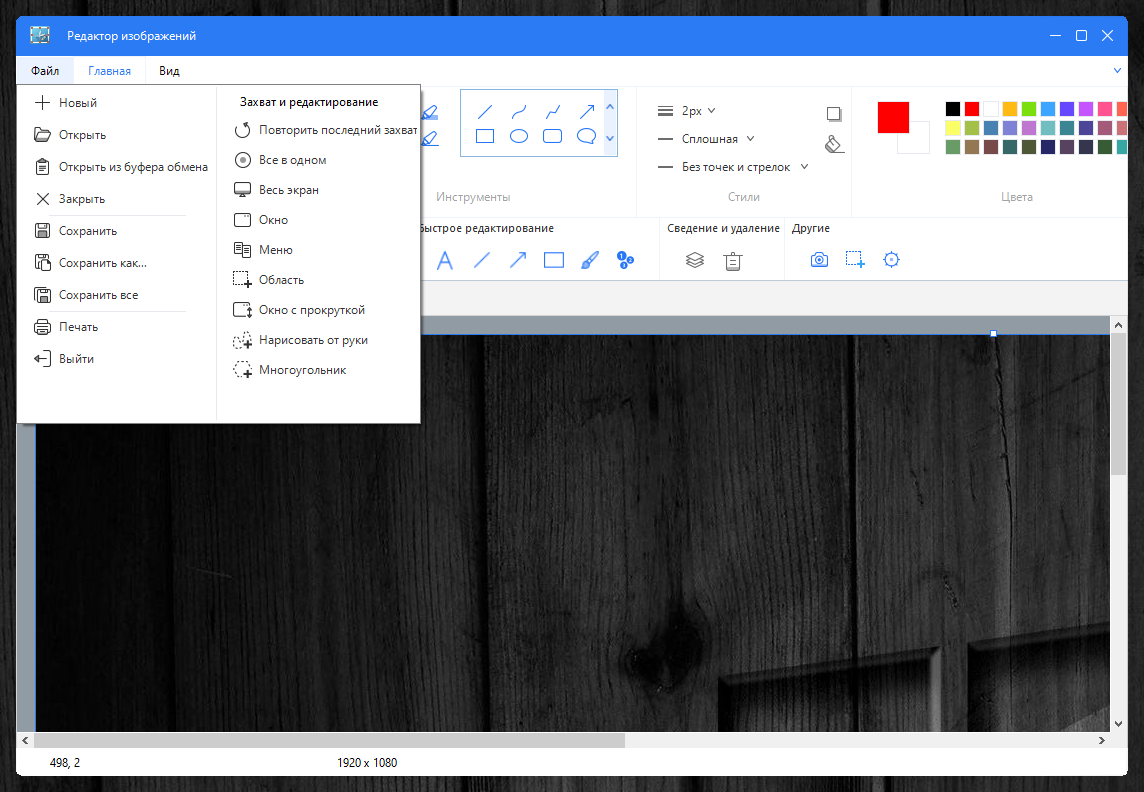Choose the quick edit arrow tool
1144x792 pixels.
click(518, 260)
